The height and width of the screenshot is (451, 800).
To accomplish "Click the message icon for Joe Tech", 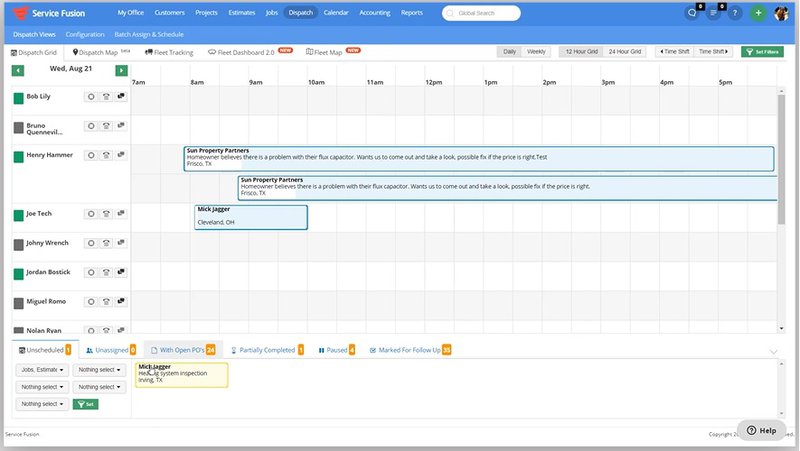I will pyautogui.click(x=121, y=214).
